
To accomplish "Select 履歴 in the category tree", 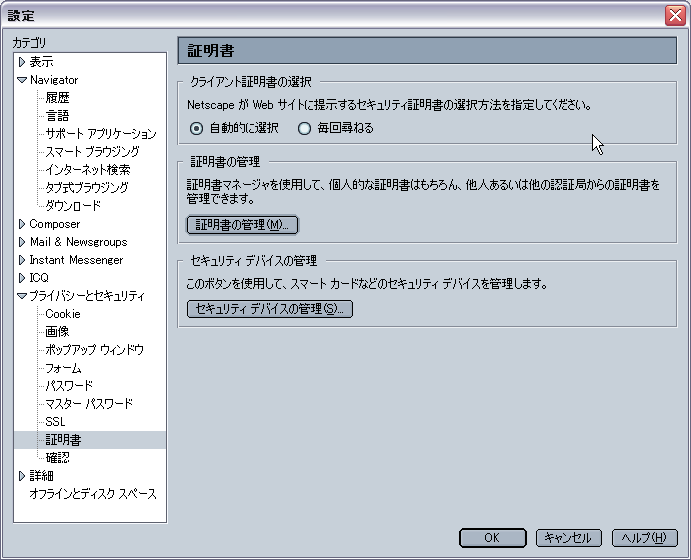I will 57,98.
